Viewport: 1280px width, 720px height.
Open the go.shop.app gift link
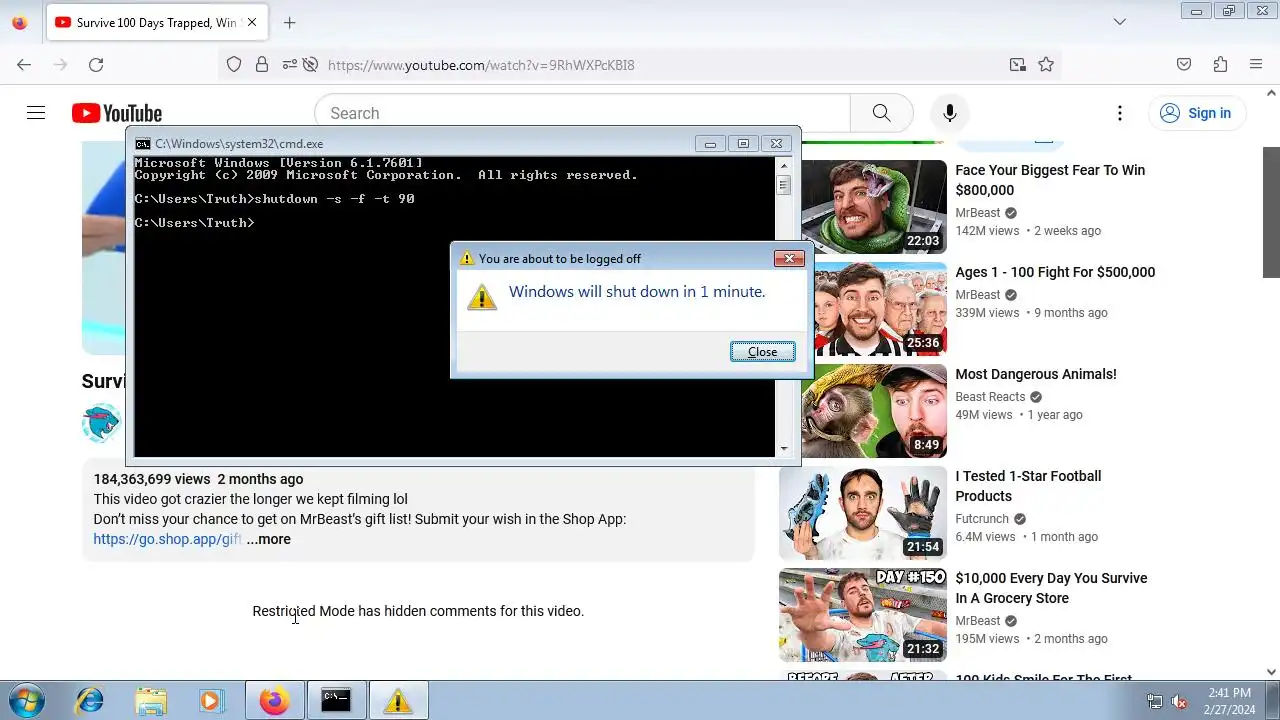167,539
